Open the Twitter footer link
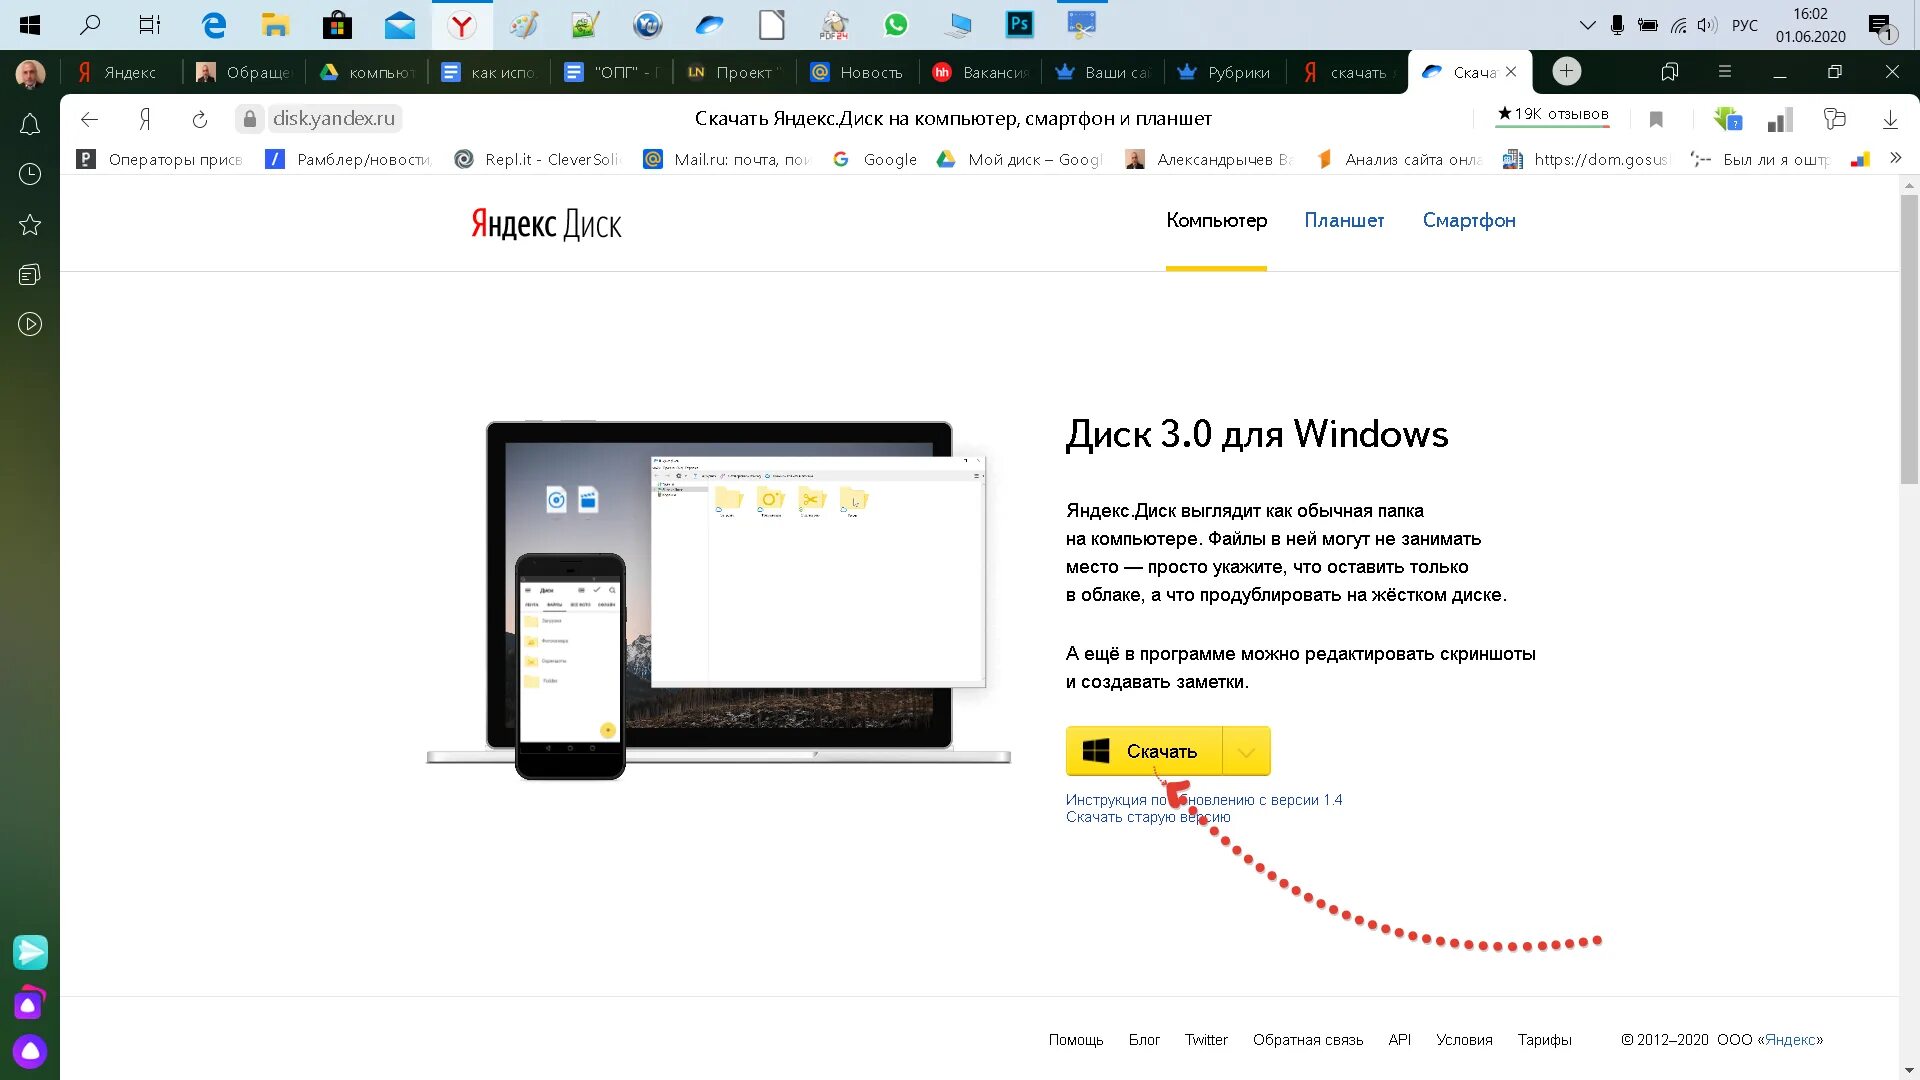The height and width of the screenshot is (1080, 1920). [1206, 1040]
